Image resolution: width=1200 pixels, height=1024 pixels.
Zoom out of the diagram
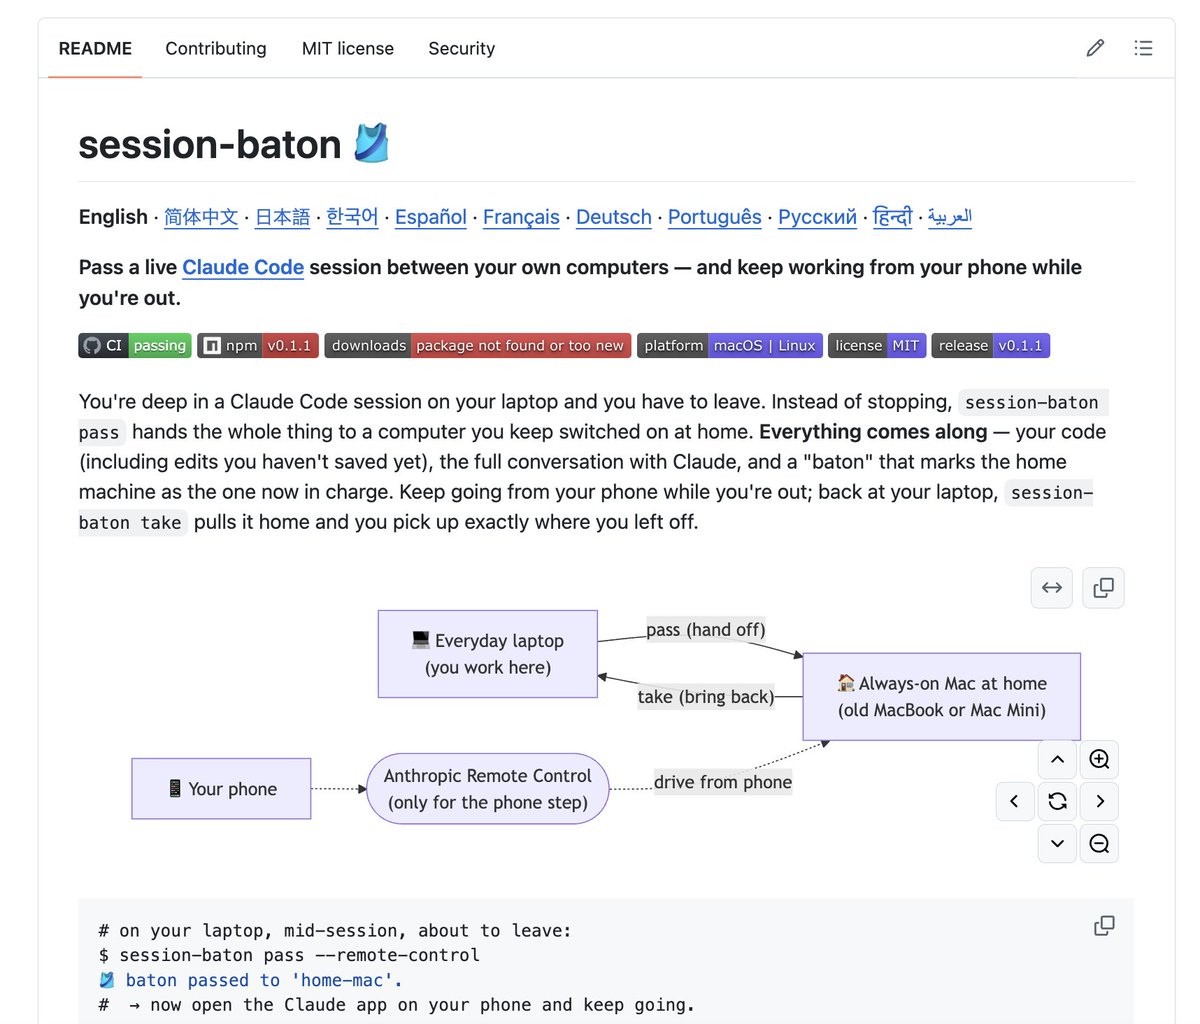(1099, 843)
